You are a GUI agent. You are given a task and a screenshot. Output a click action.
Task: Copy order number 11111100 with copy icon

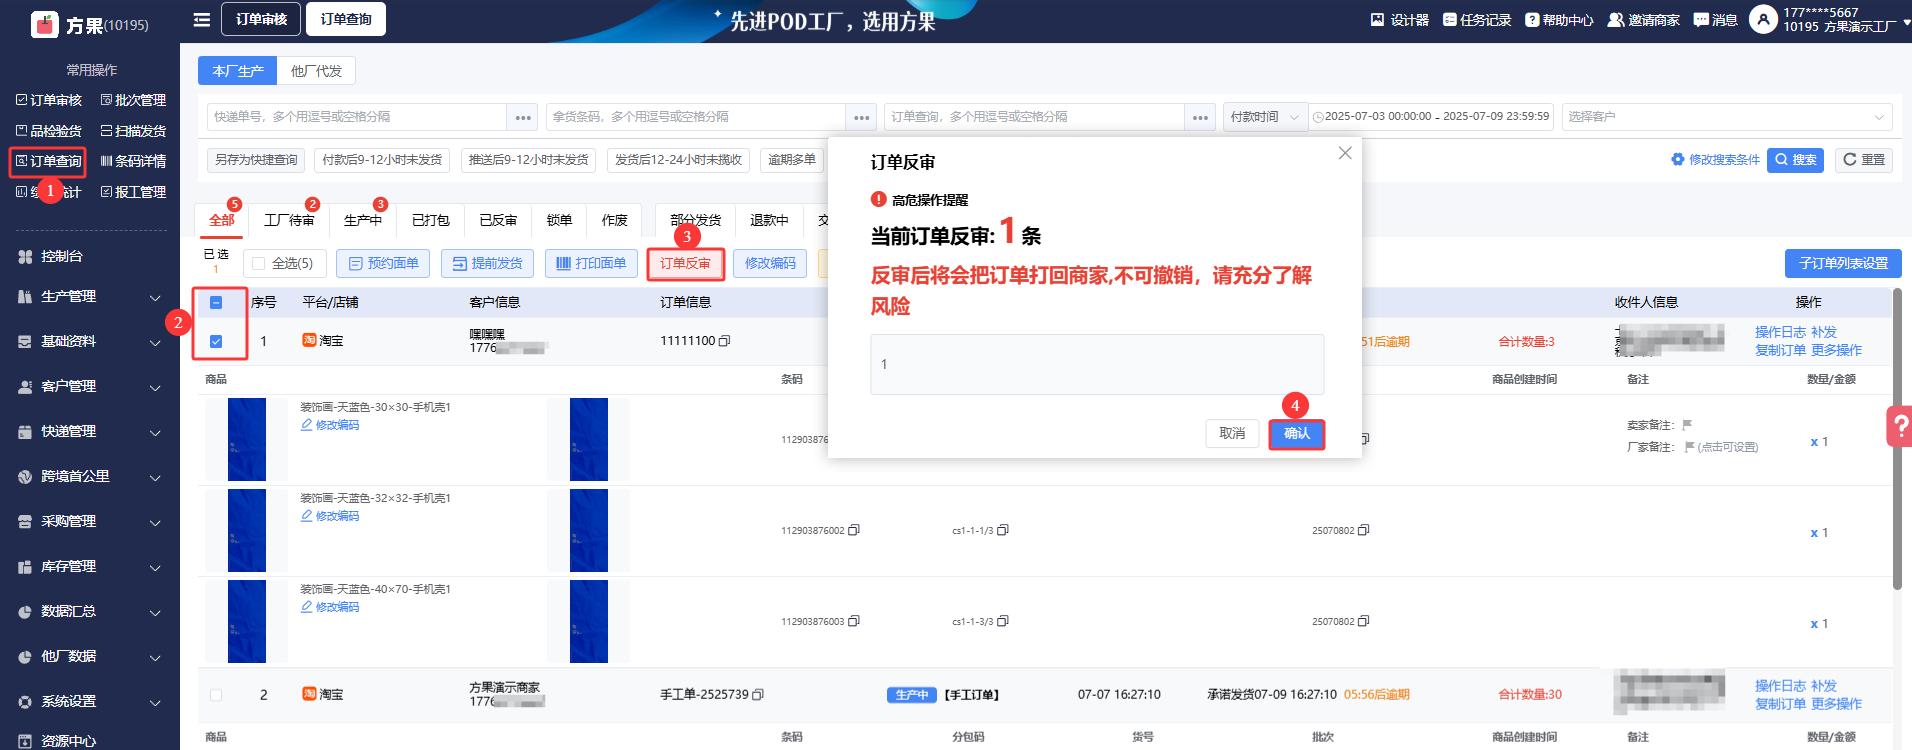[725, 341]
